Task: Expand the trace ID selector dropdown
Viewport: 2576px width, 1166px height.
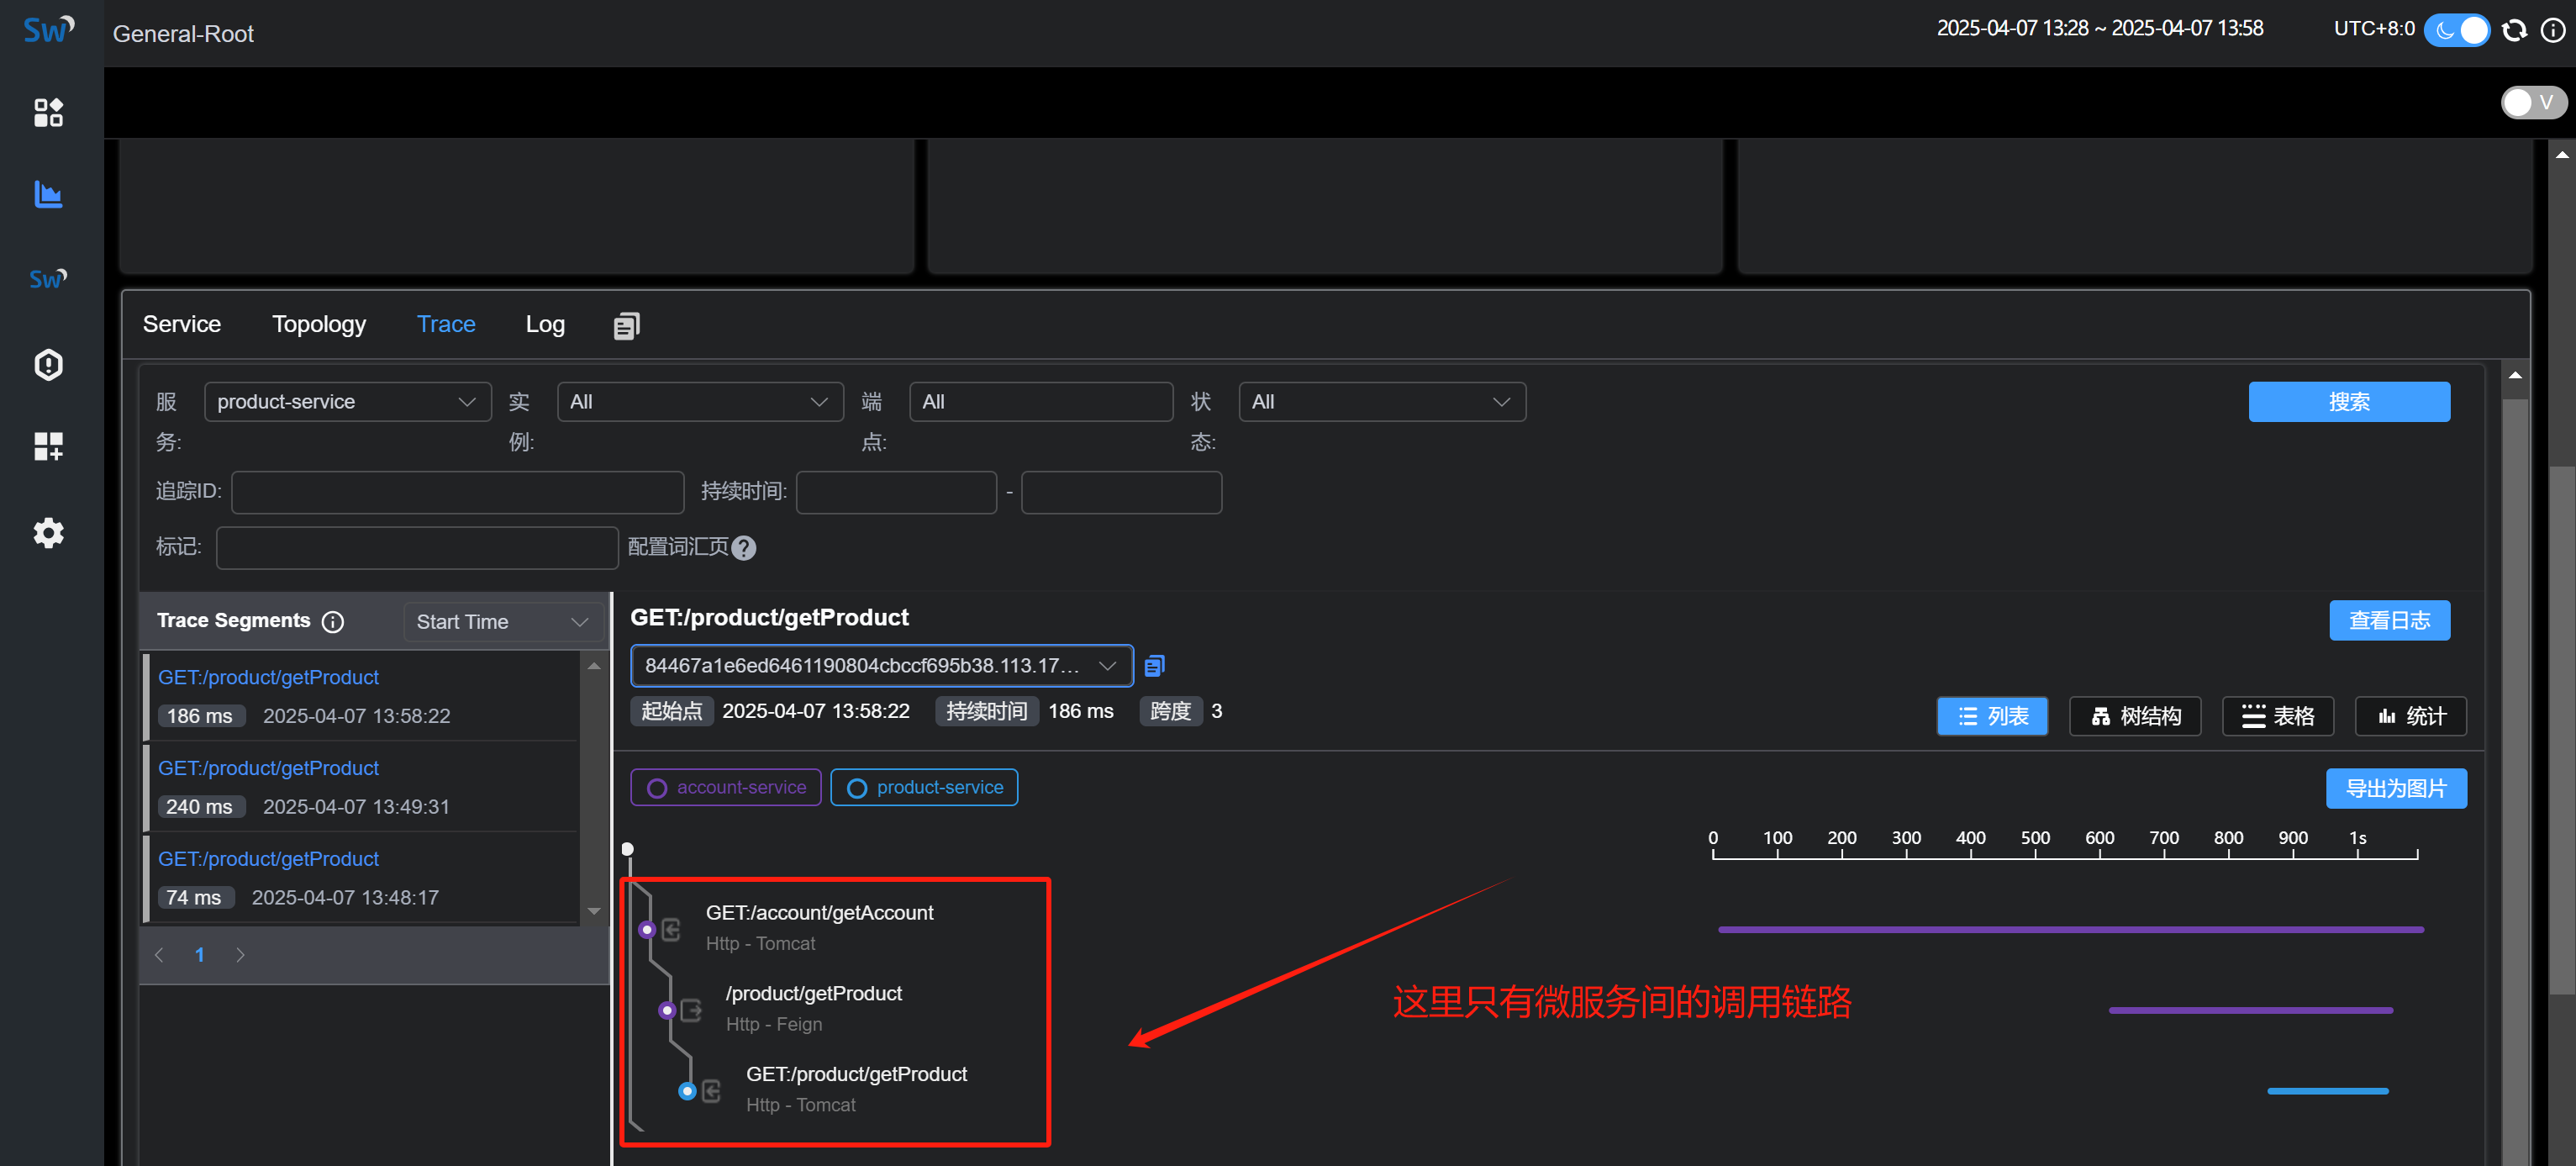Action: point(881,666)
